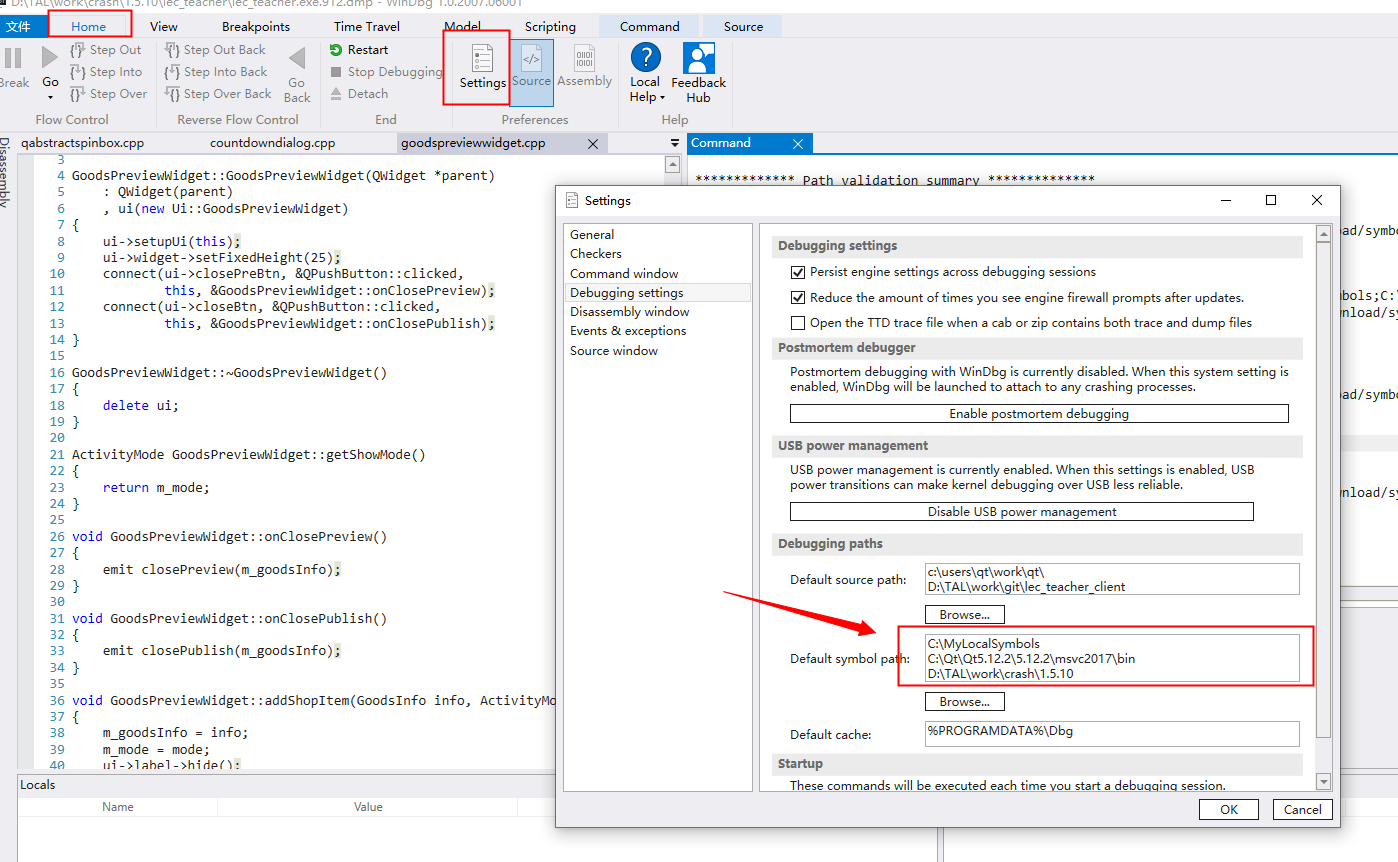Click Step Into in Flow Control
The image size is (1398, 862).
click(105, 72)
